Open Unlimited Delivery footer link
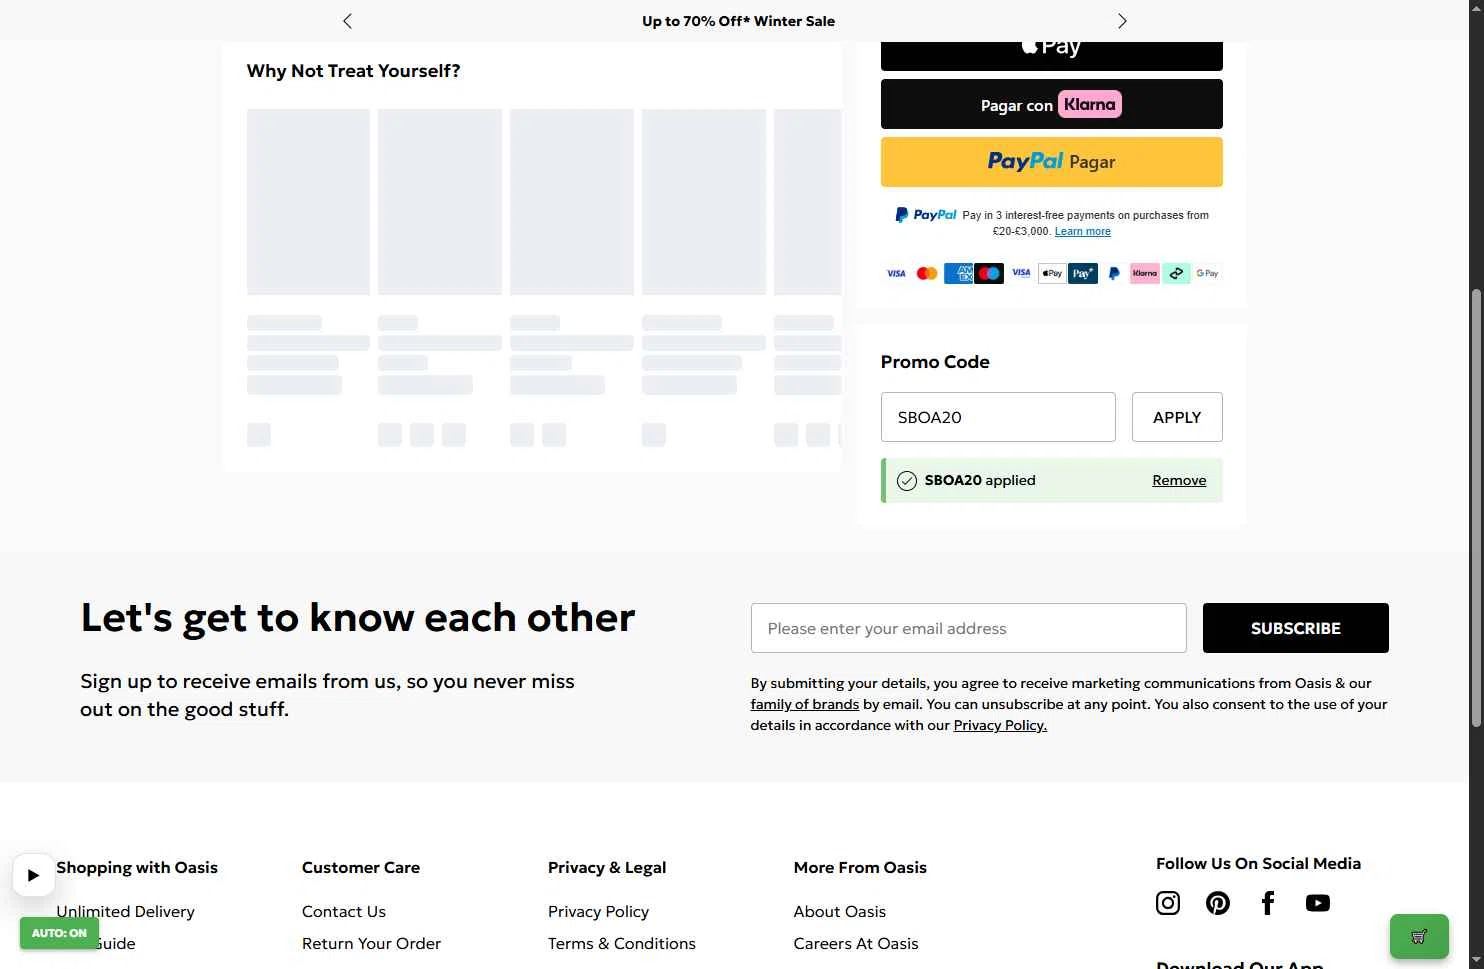Image resolution: width=1484 pixels, height=969 pixels. (125, 911)
